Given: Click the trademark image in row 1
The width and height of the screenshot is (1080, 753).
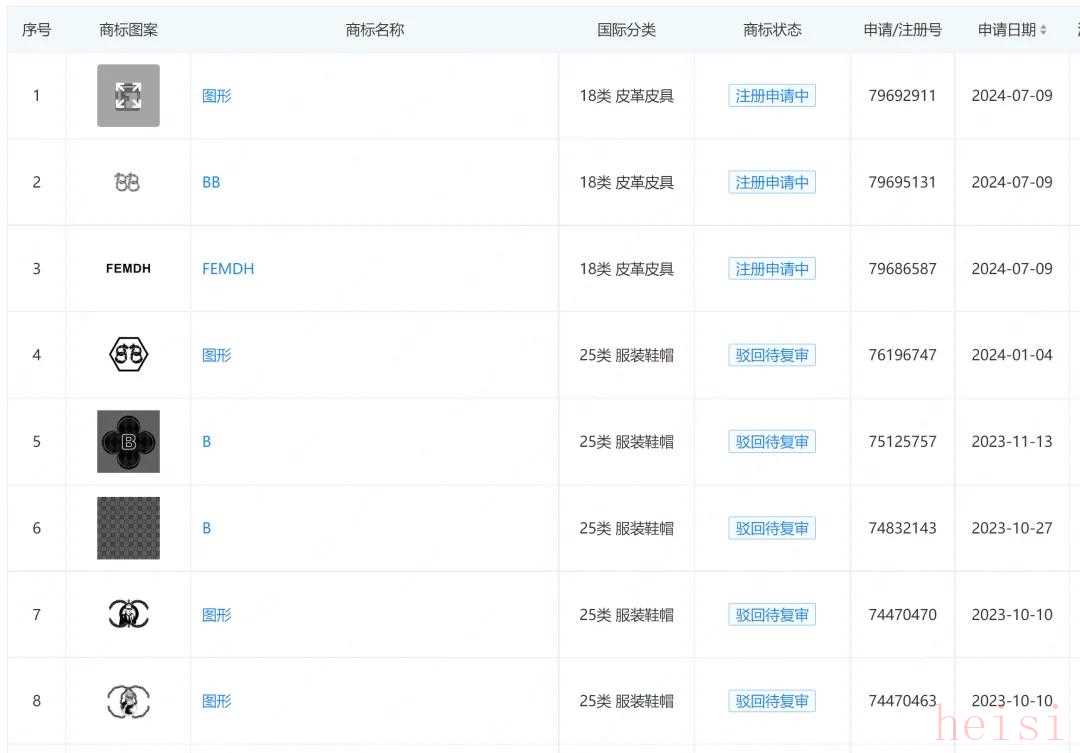Looking at the screenshot, I should tap(128, 96).
